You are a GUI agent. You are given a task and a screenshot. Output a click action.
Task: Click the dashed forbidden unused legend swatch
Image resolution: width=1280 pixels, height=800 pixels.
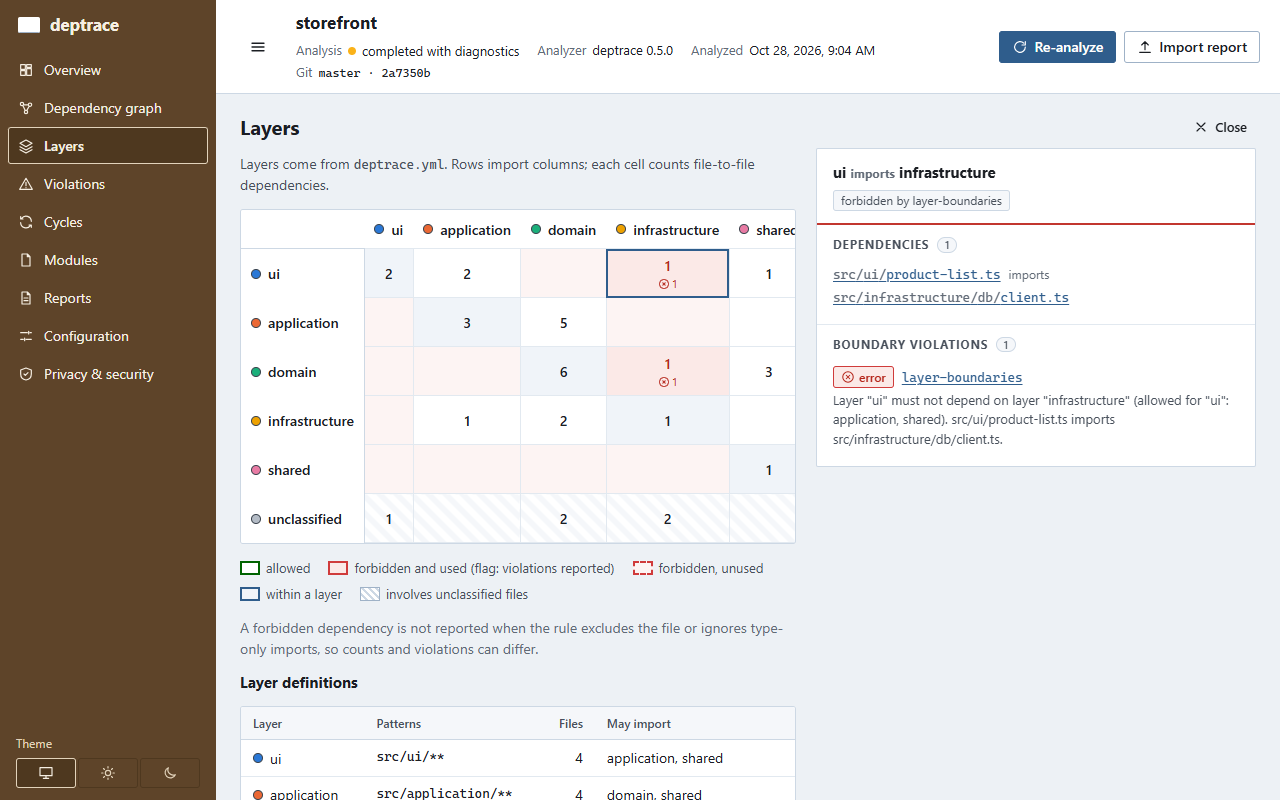coord(643,568)
